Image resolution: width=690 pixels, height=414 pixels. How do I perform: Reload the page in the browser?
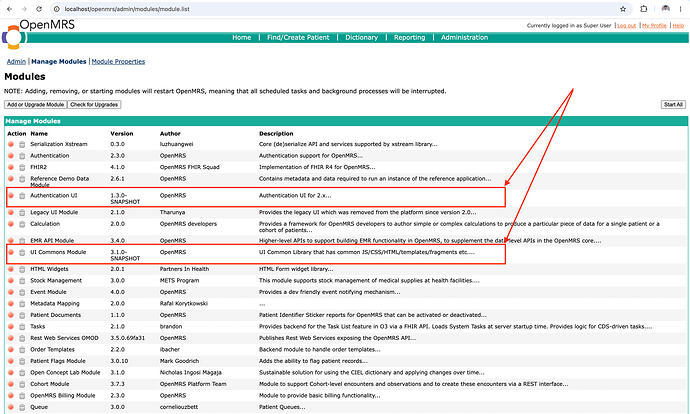coord(39,9)
